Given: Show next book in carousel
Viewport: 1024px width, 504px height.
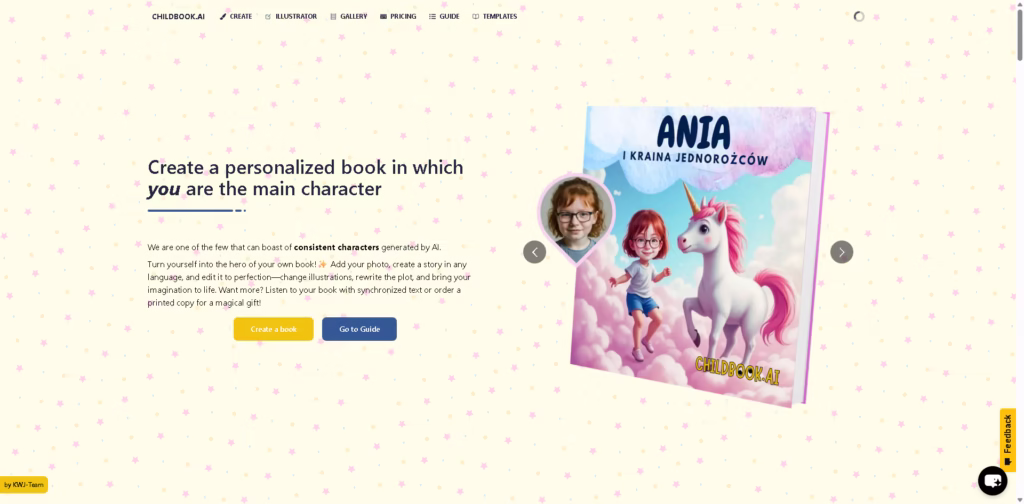Looking at the screenshot, I should coord(841,252).
